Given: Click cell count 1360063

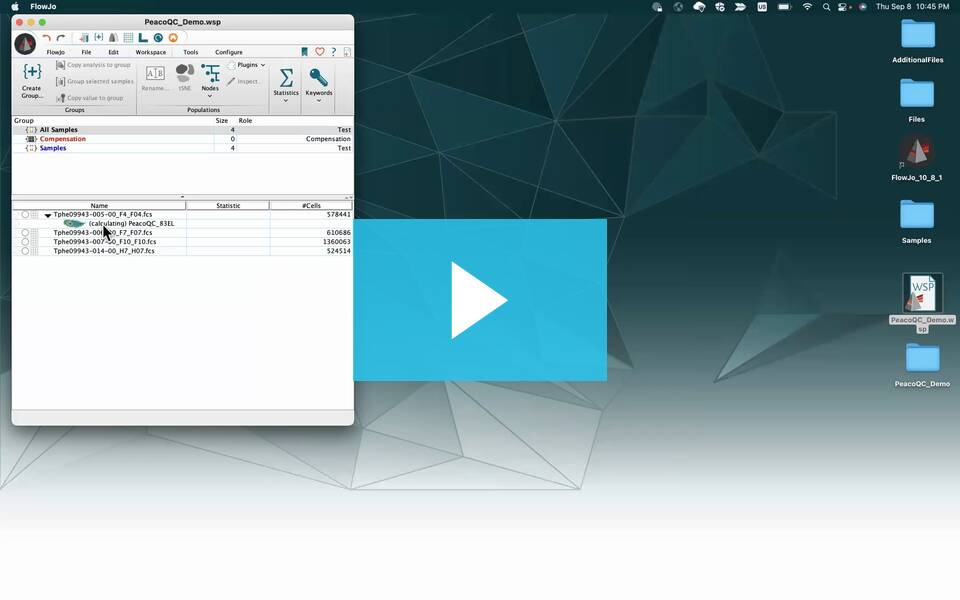Looking at the screenshot, I should point(336,242).
